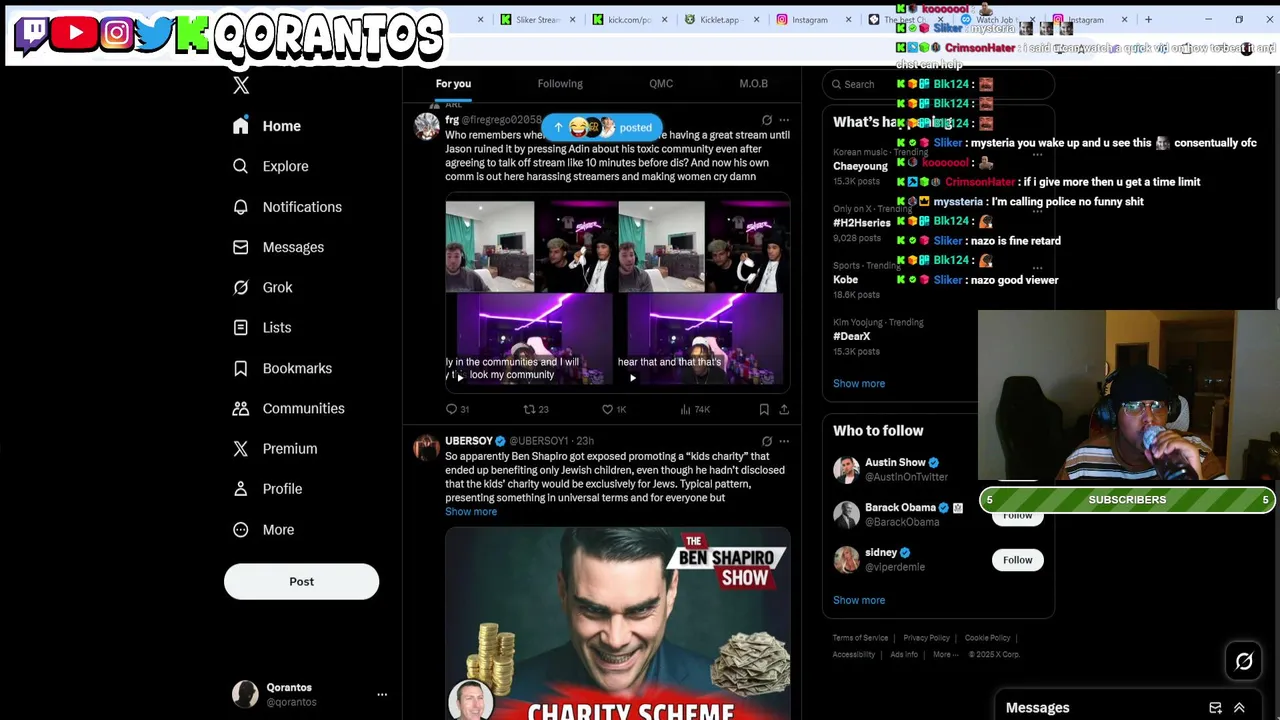Compose new message in Messages drawer
The width and height of the screenshot is (1280, 720).
coord(1215,708)
